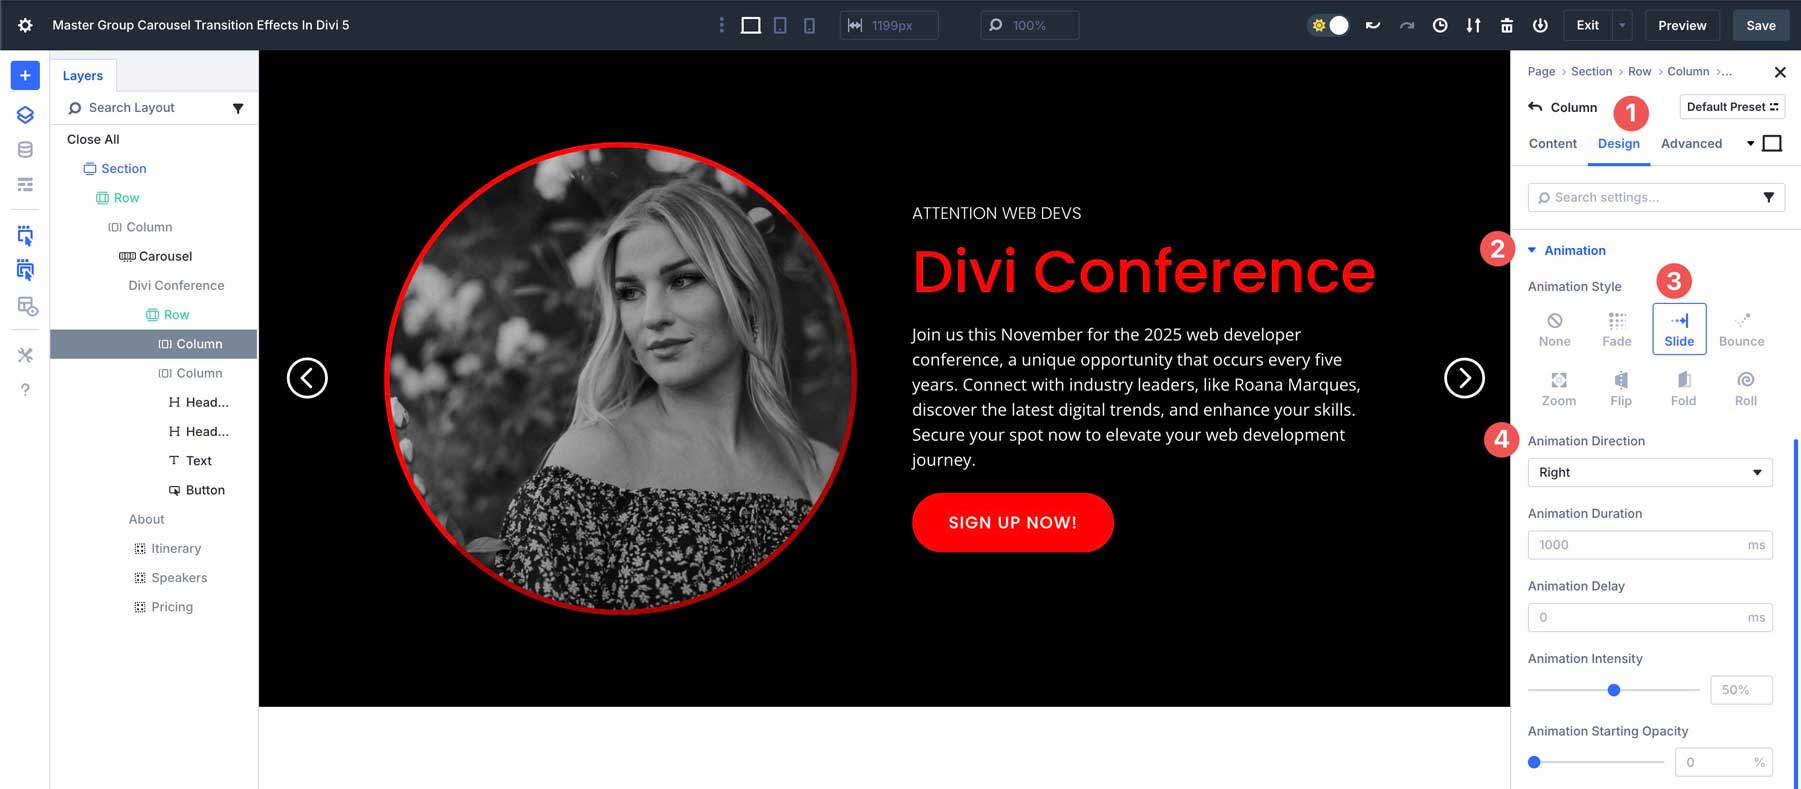The image size is (1801, 789).
Task: Open the database icon in left sidebar
Action: click(x=25, y=150)
